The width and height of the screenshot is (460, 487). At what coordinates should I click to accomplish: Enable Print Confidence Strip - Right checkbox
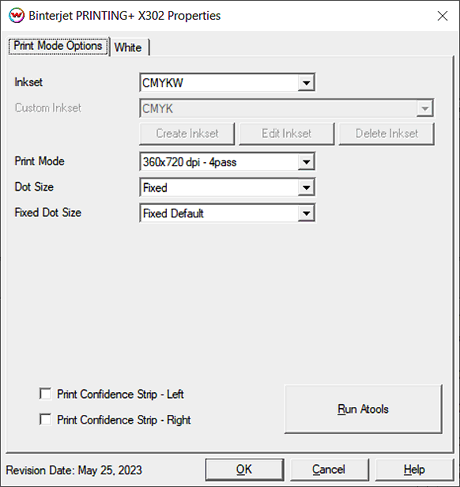click(x=45, y=419)
